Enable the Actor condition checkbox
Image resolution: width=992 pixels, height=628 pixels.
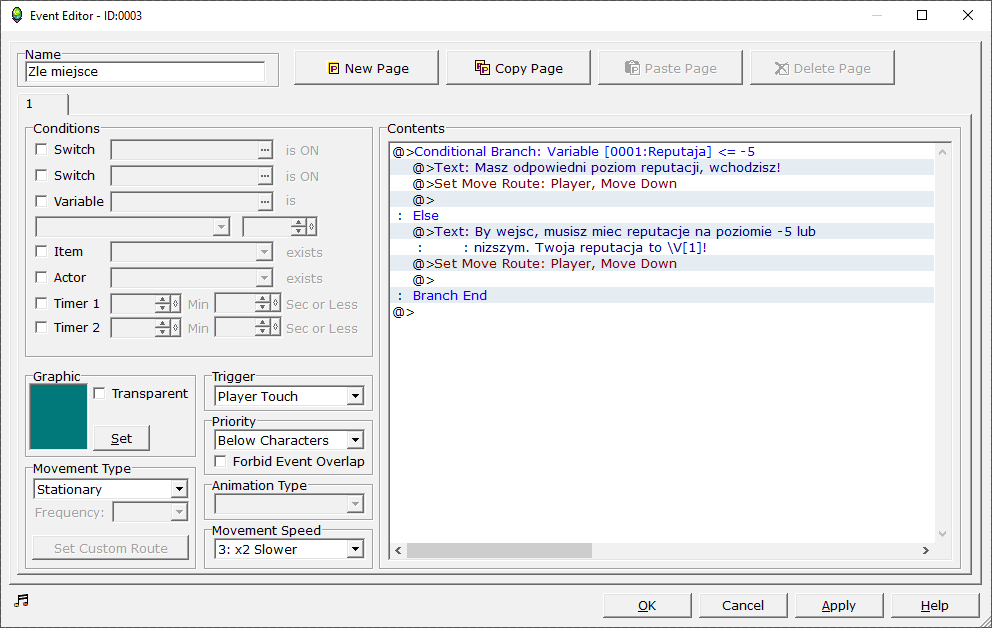pos(42,277)
